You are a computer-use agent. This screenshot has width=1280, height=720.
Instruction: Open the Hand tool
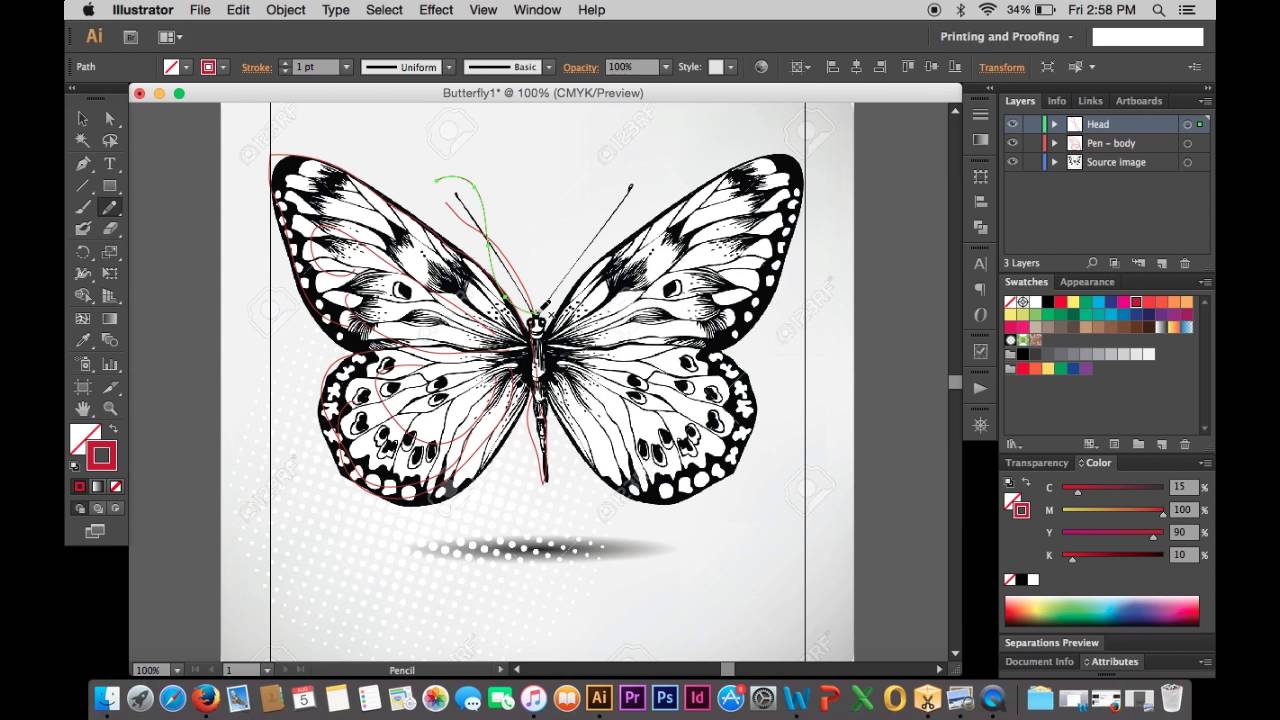pos(84,407)
